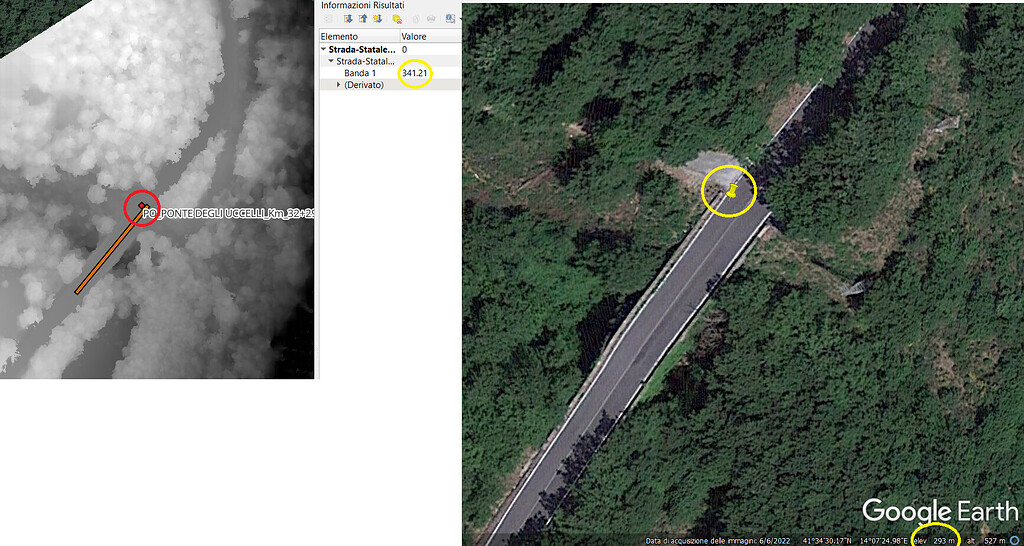Click the greyed-out first icon in results toolbar

click(x=329, y=19)
